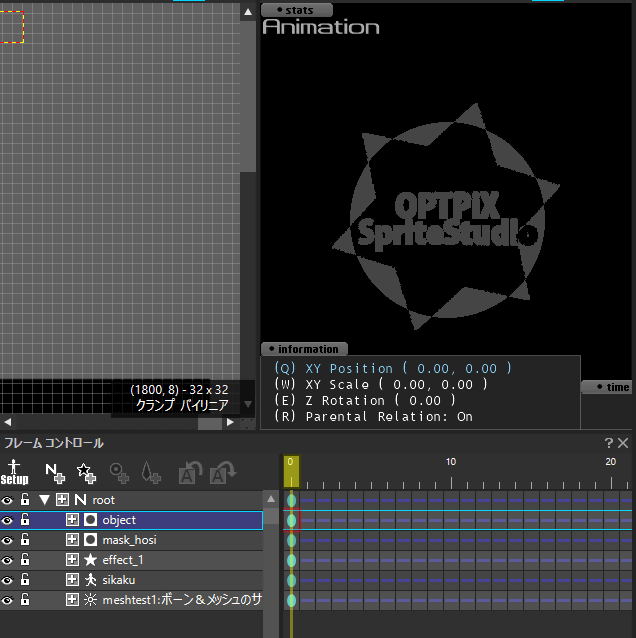Click cell map horizontal scroll-left arrow
This screenshot has height=638, width=636.
point(7,422)
